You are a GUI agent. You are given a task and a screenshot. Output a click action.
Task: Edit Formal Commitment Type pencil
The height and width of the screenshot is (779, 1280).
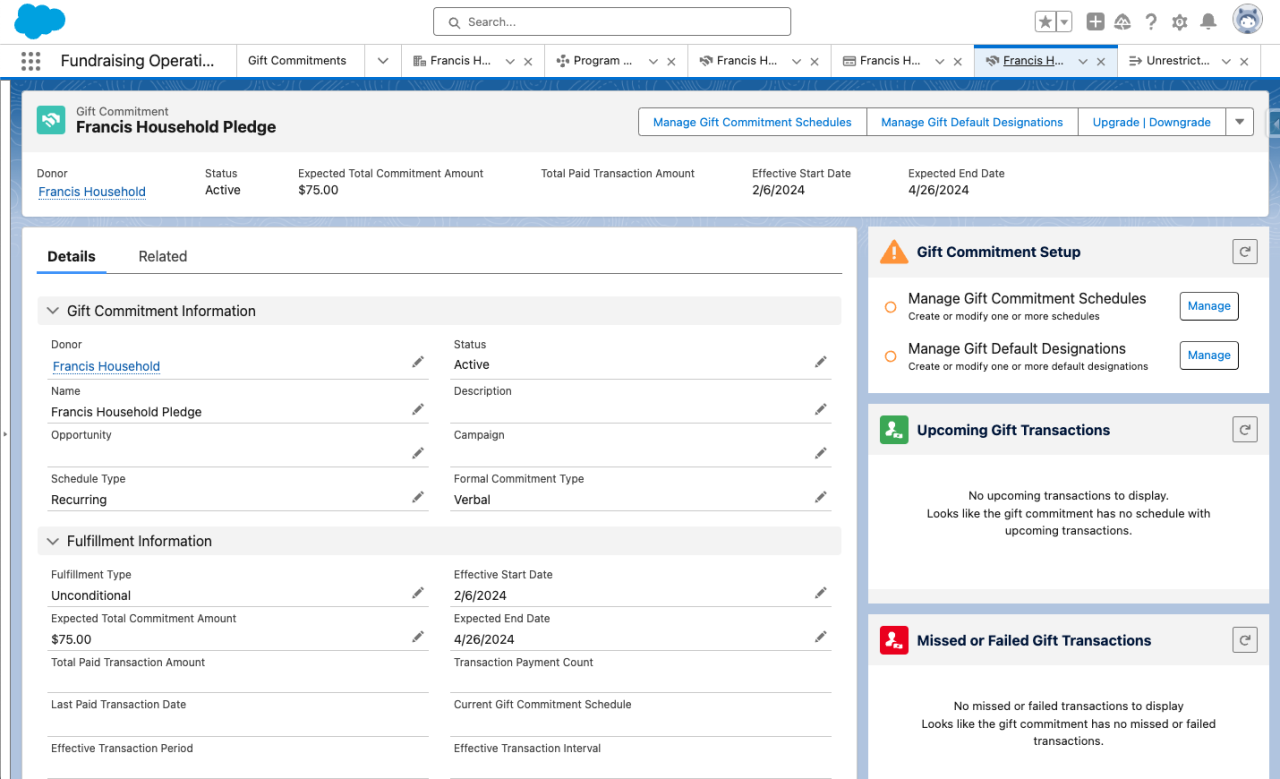pos(821,497)
